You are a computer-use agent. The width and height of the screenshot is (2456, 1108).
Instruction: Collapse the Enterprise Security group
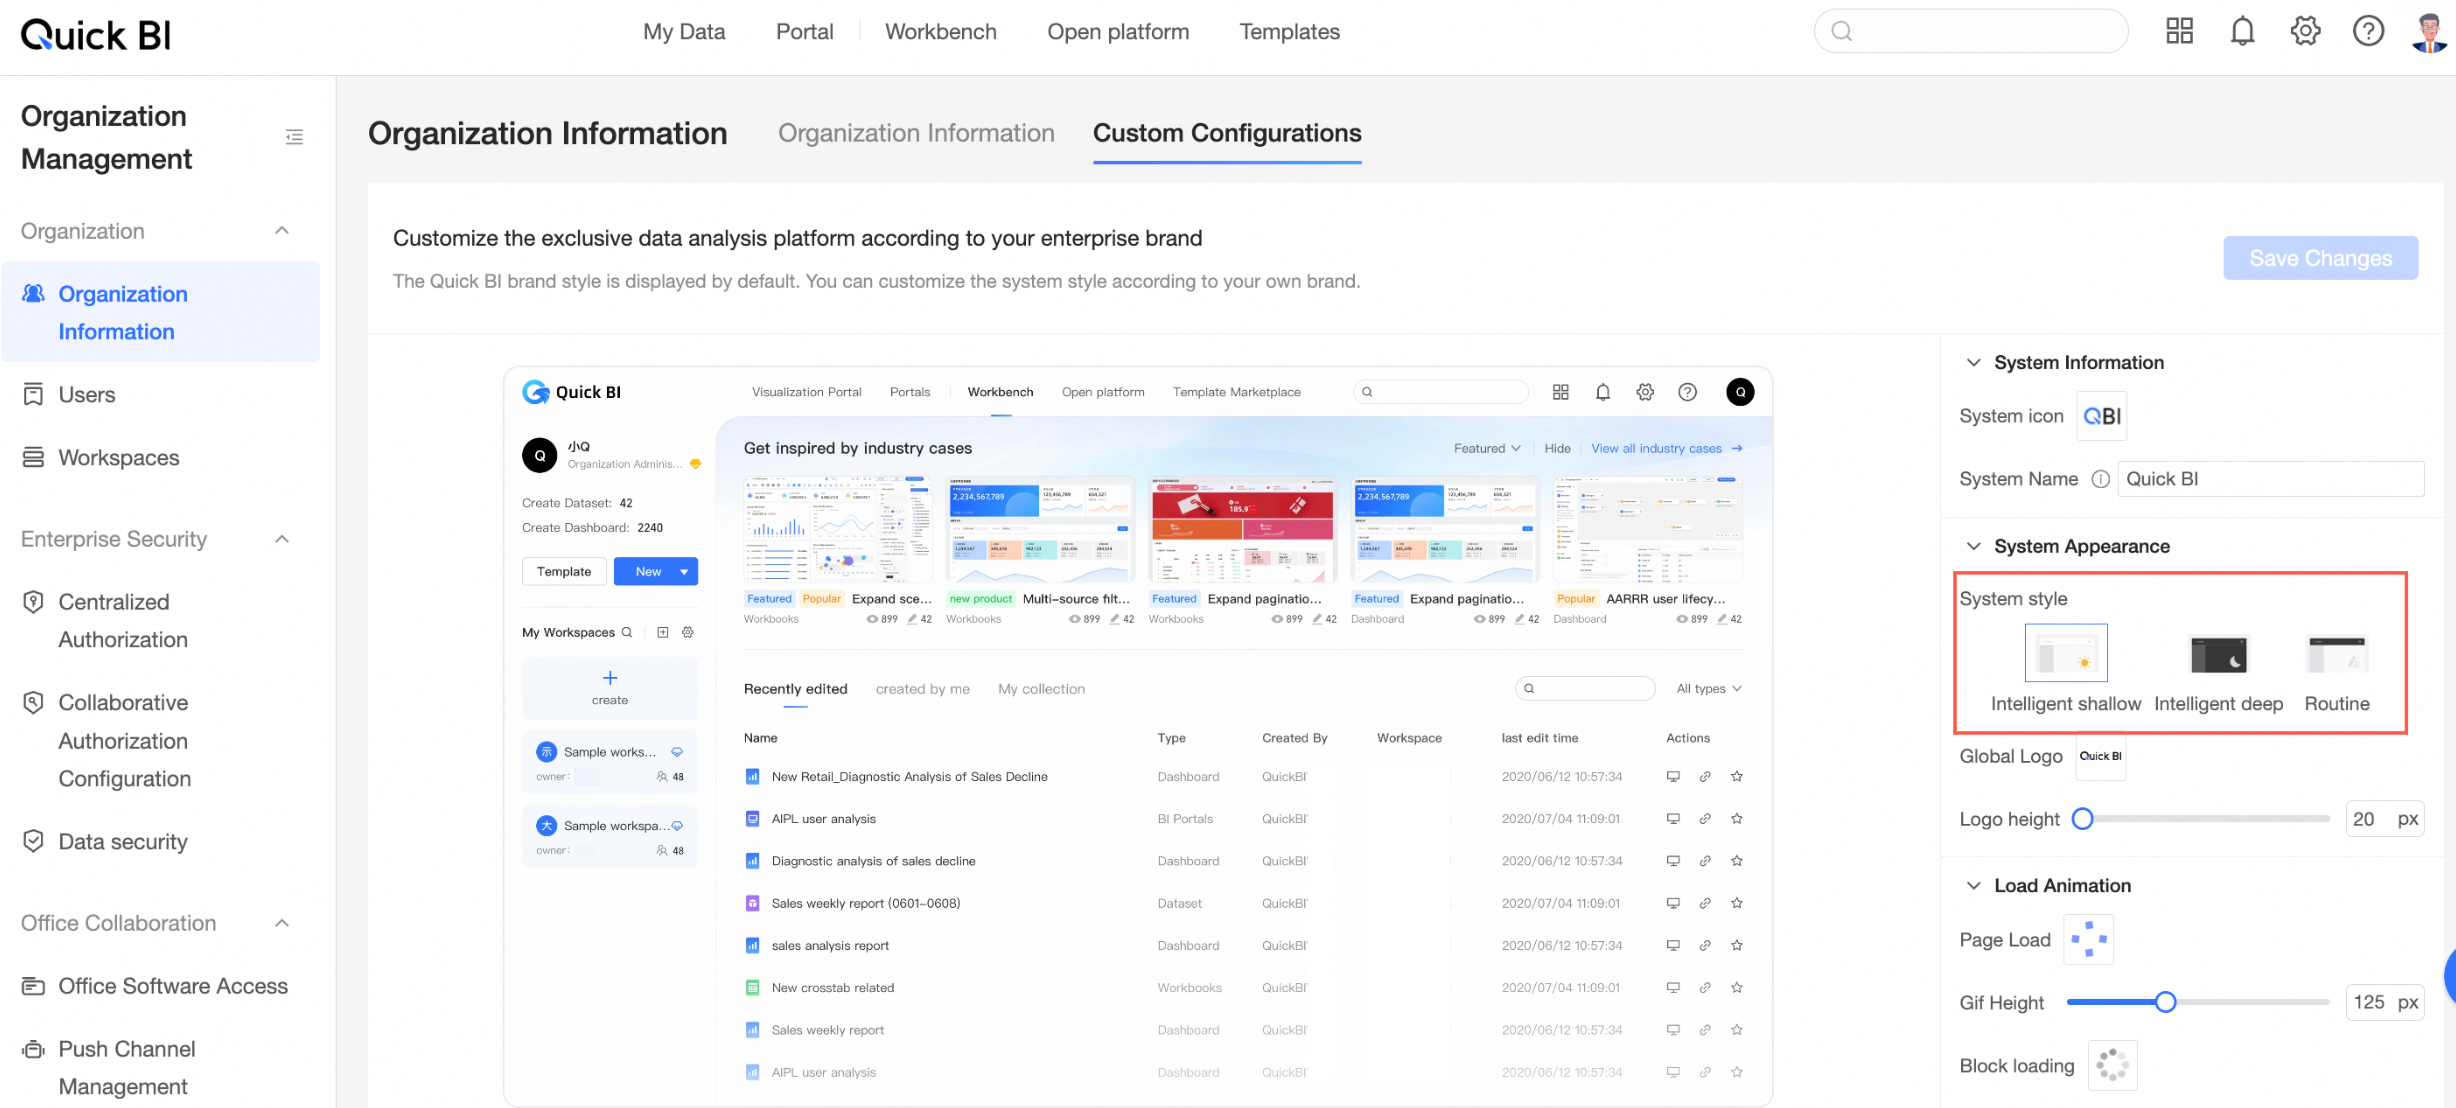pos(282,539)
